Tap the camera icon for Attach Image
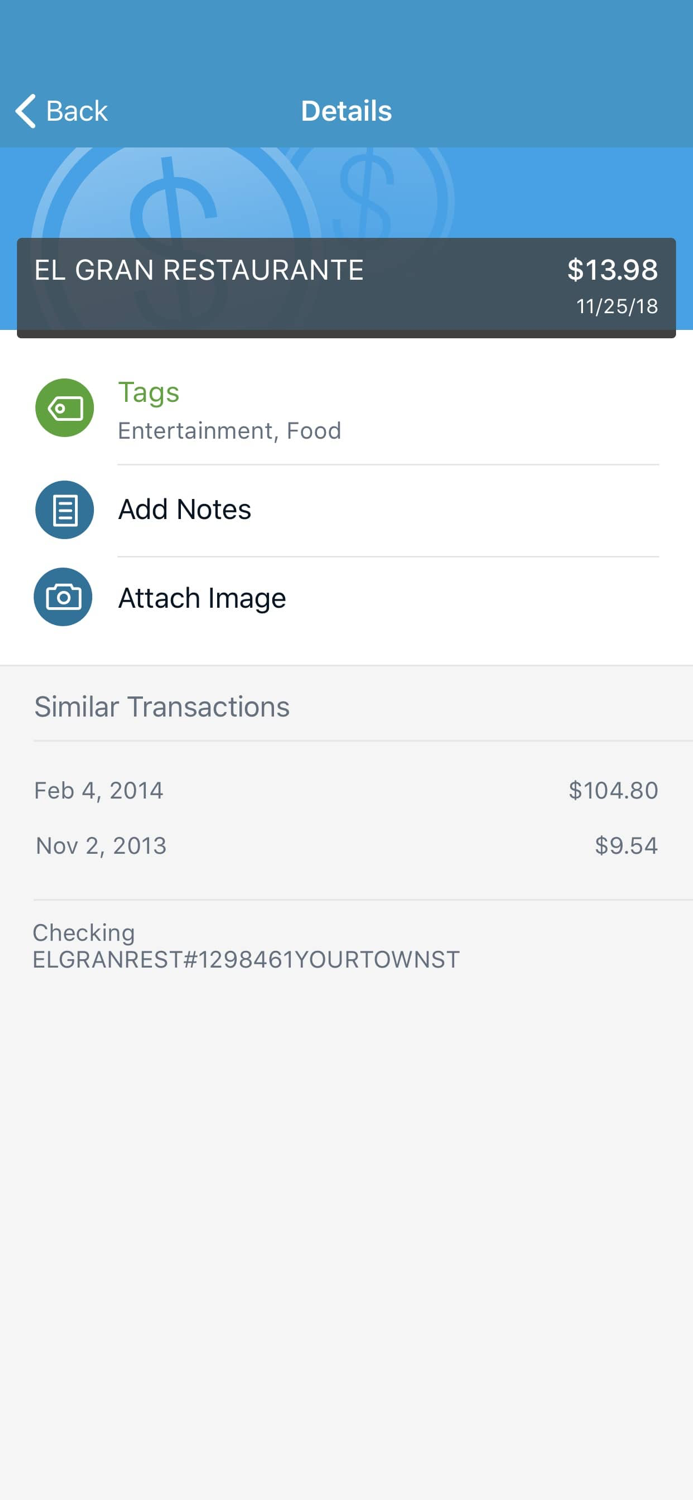The height and width of the screenshot is (1500, 693). tap(63, 598)
